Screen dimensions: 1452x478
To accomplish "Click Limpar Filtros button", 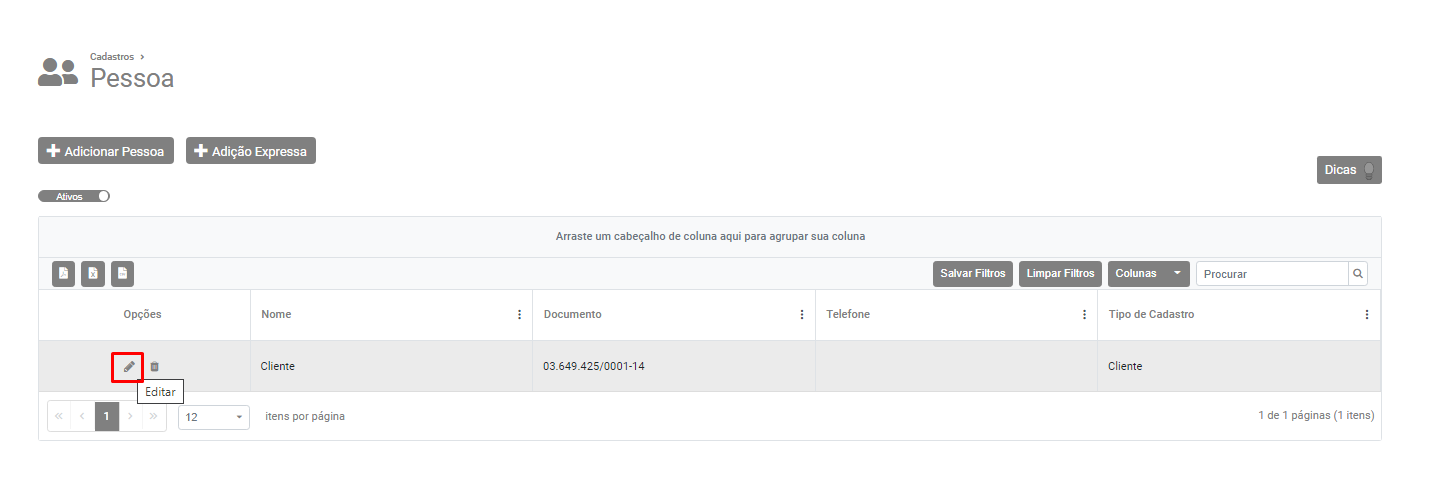I will pos(1061,273).
